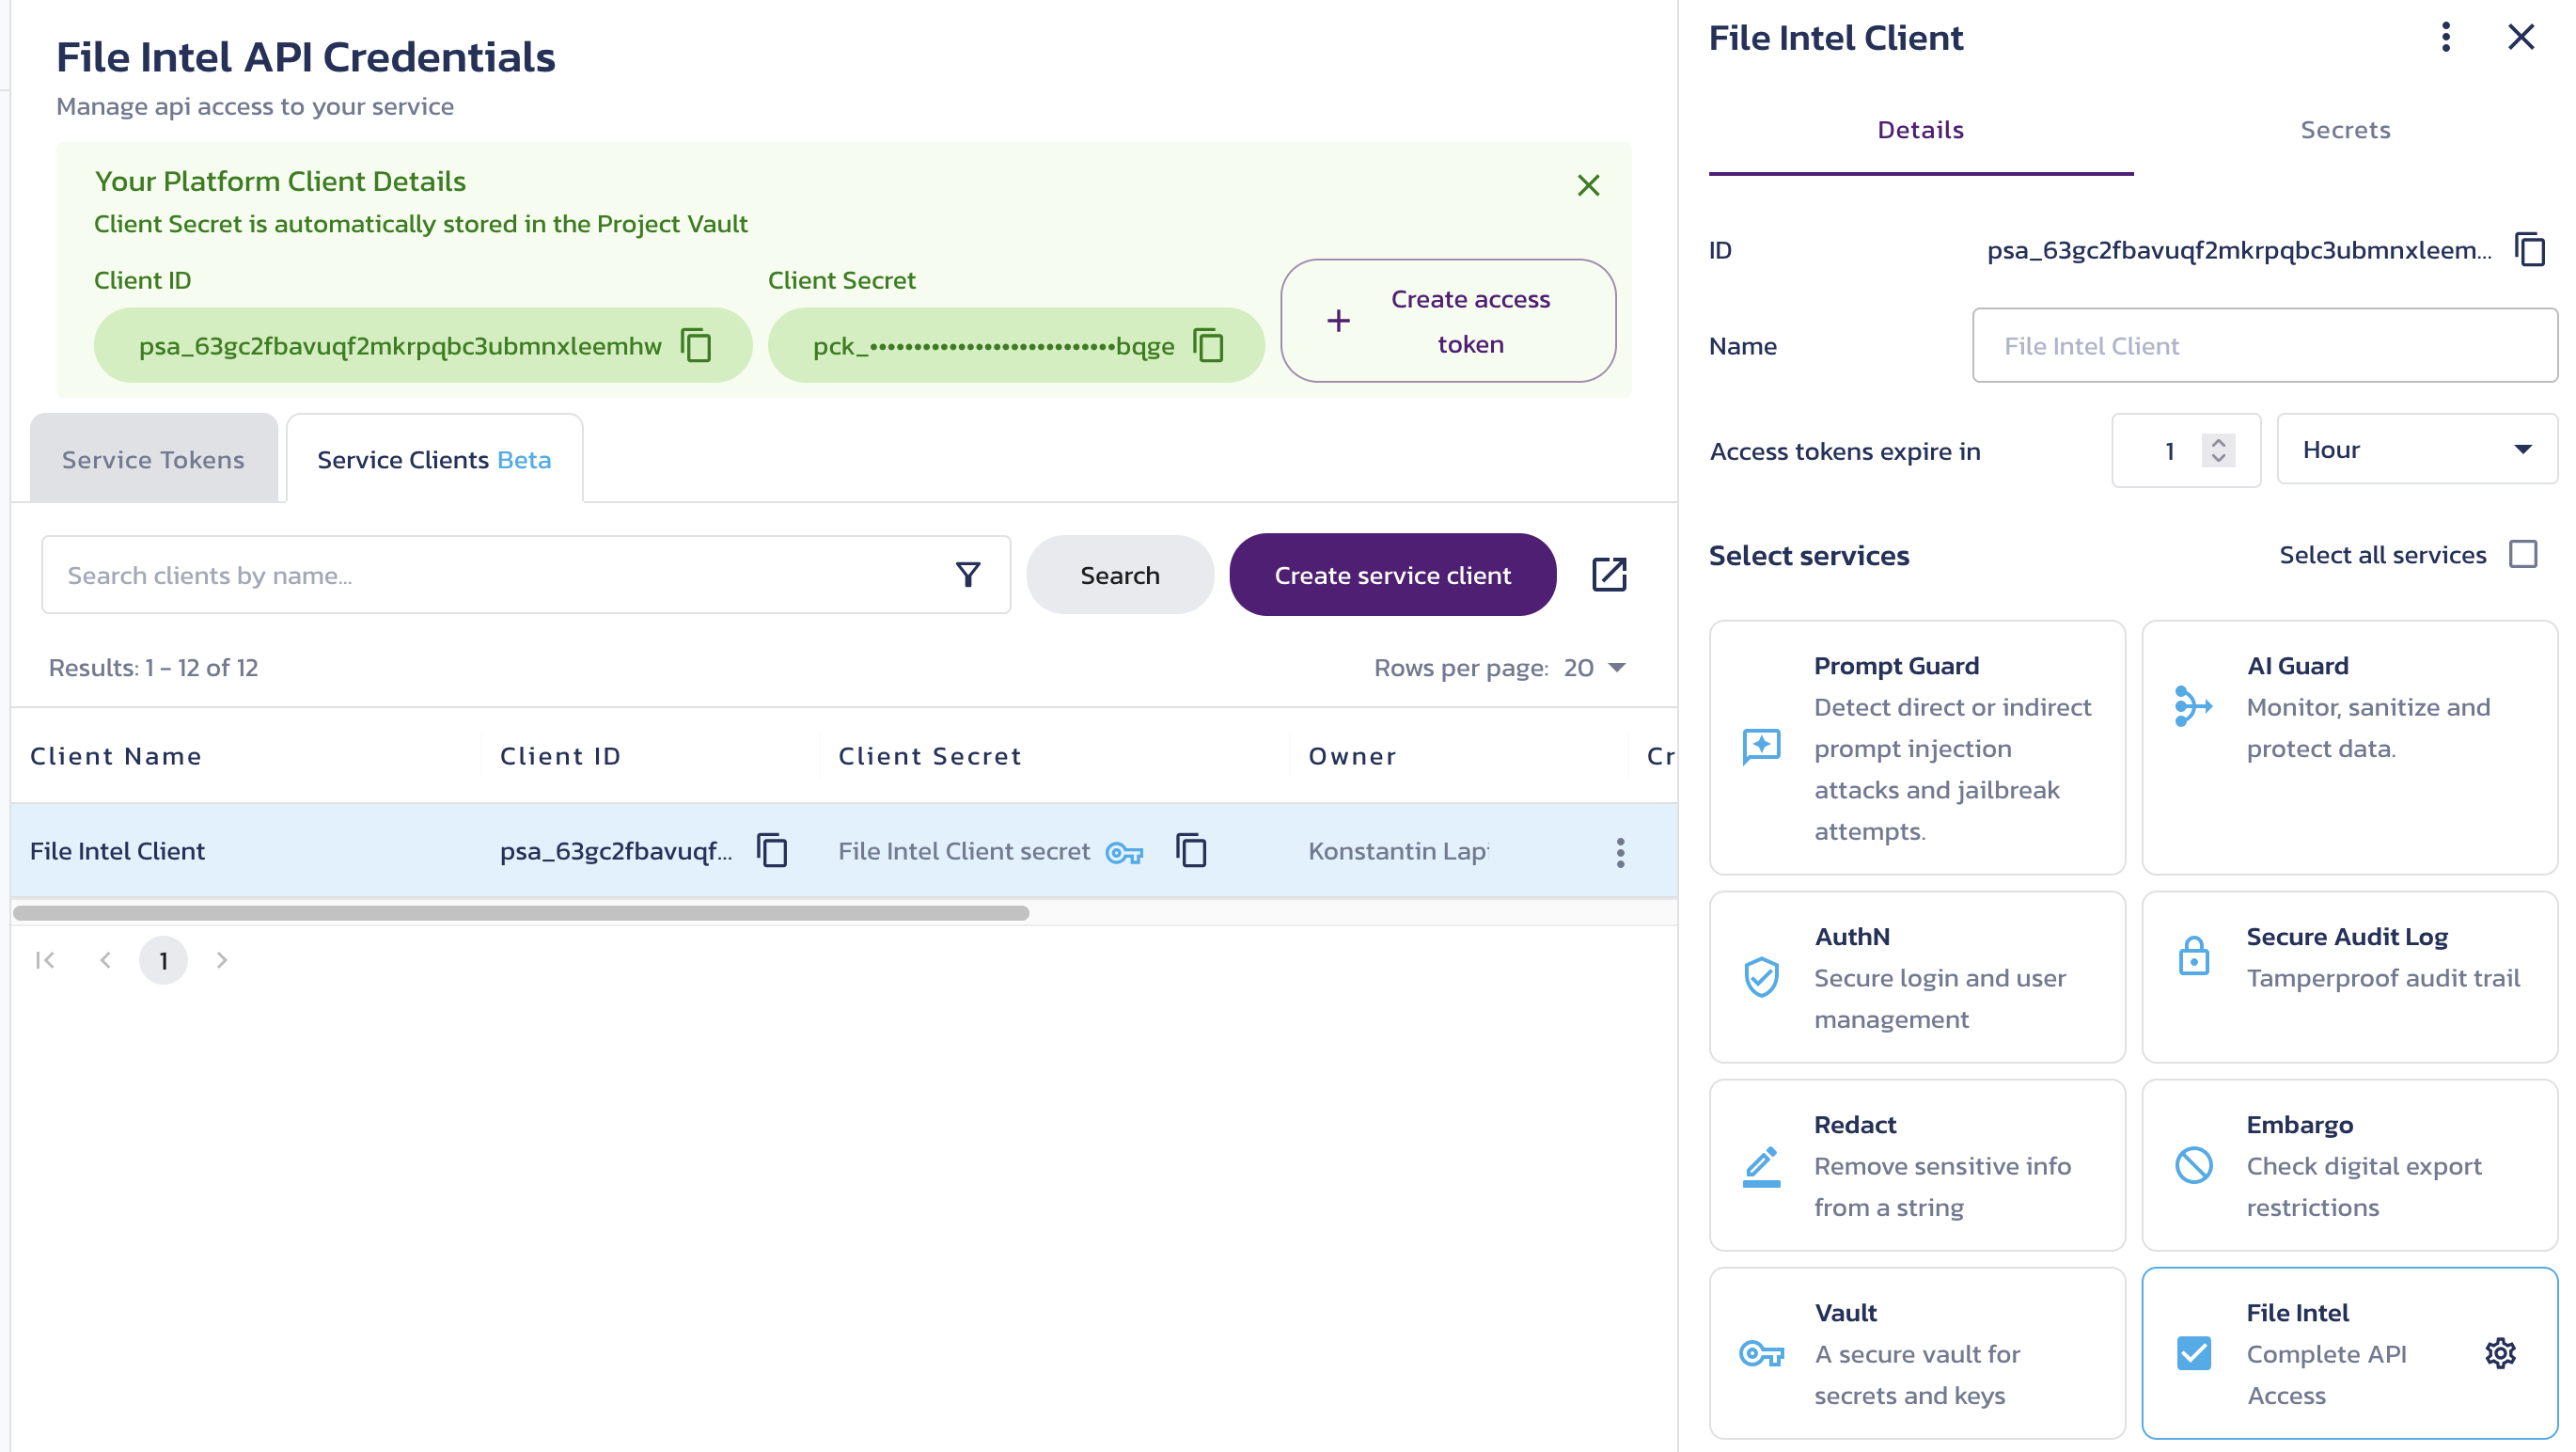Click the Konstantin owner cell
This screenshot has height=1452, width=2576.
tap(1398, 851)
